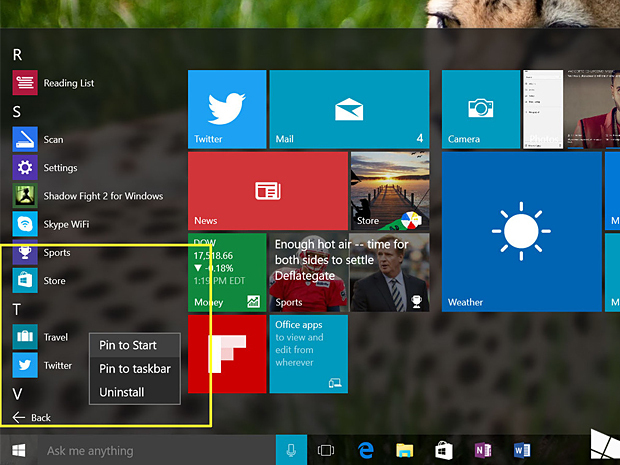The width and height of the screenshot is (620, 465).
Task: Click the Shadow Fight 2 for Windows label
Action: tap(103, 196)
